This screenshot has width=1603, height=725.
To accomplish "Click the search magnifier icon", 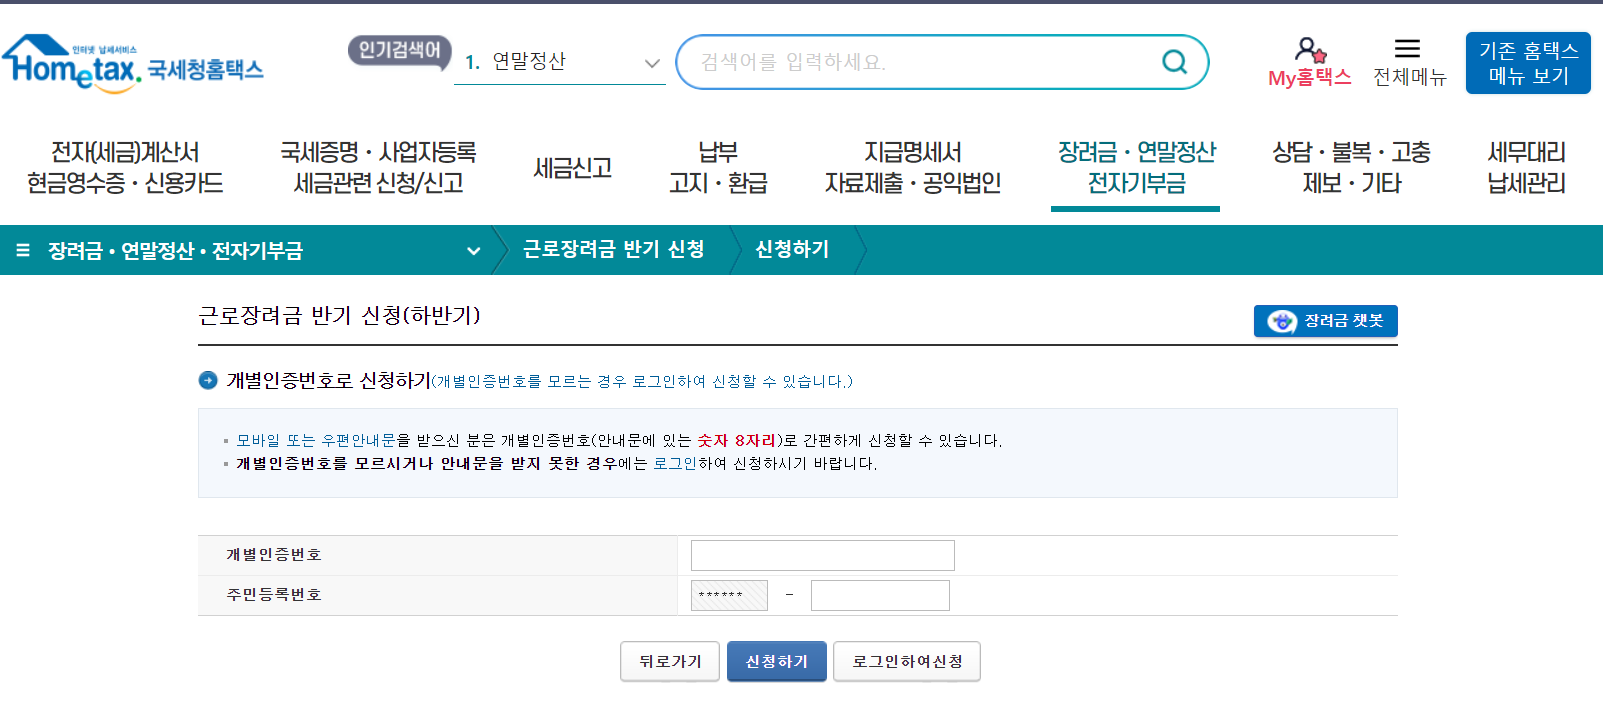I will point(1174,62).
